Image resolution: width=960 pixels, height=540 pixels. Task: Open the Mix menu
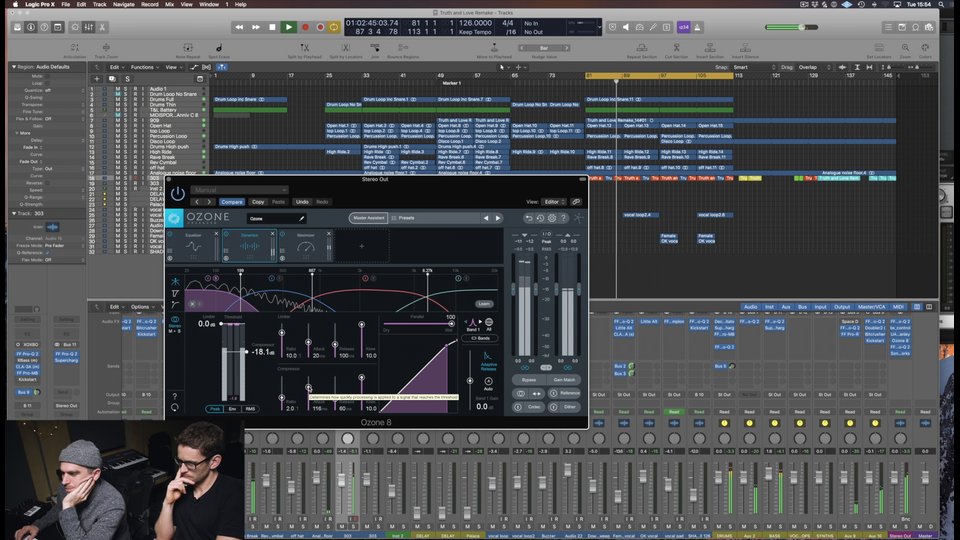point(170,4)
